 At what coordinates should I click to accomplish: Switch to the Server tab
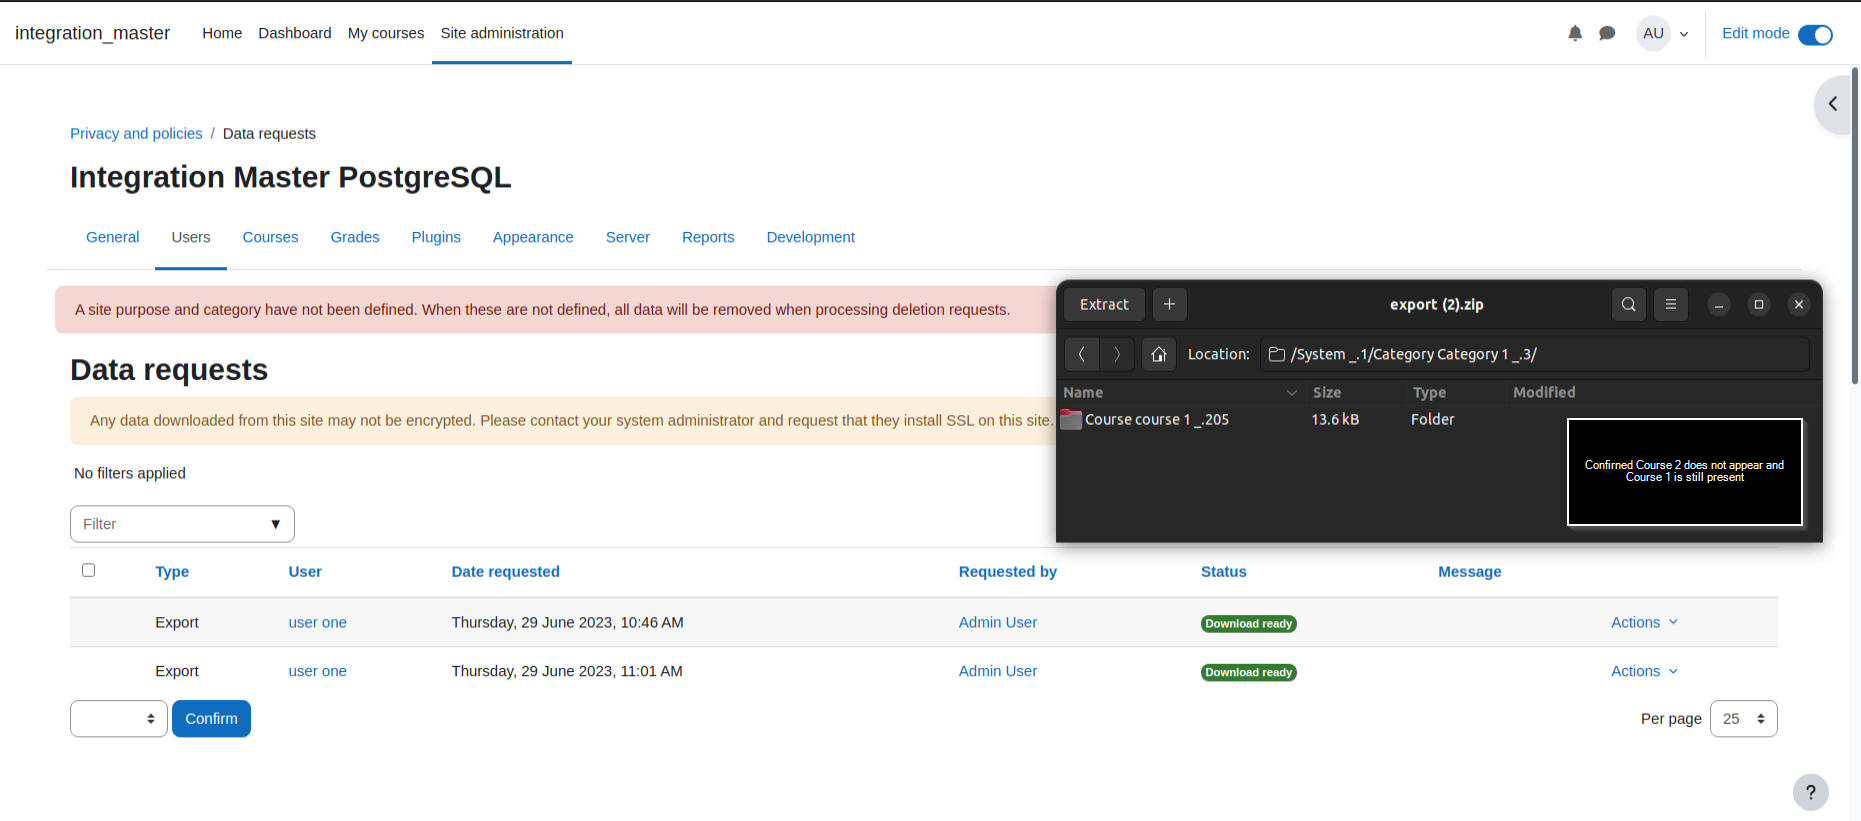pyautogui.click(x=628, y=237)
